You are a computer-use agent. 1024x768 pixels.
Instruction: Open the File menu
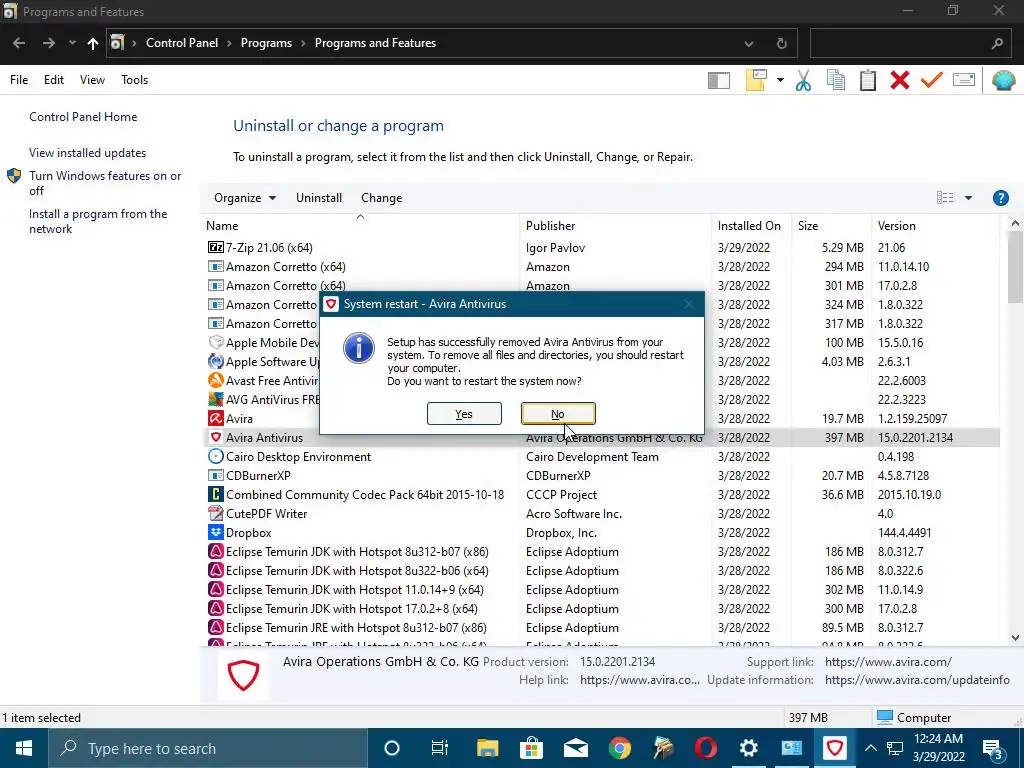19,80
